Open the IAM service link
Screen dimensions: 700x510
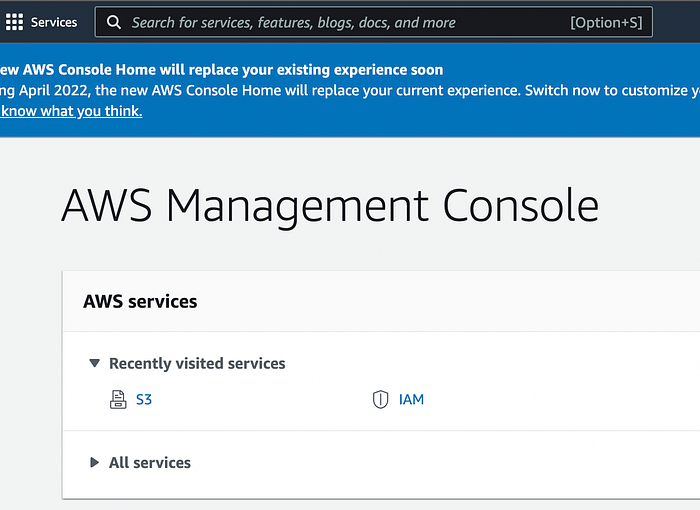411,399
